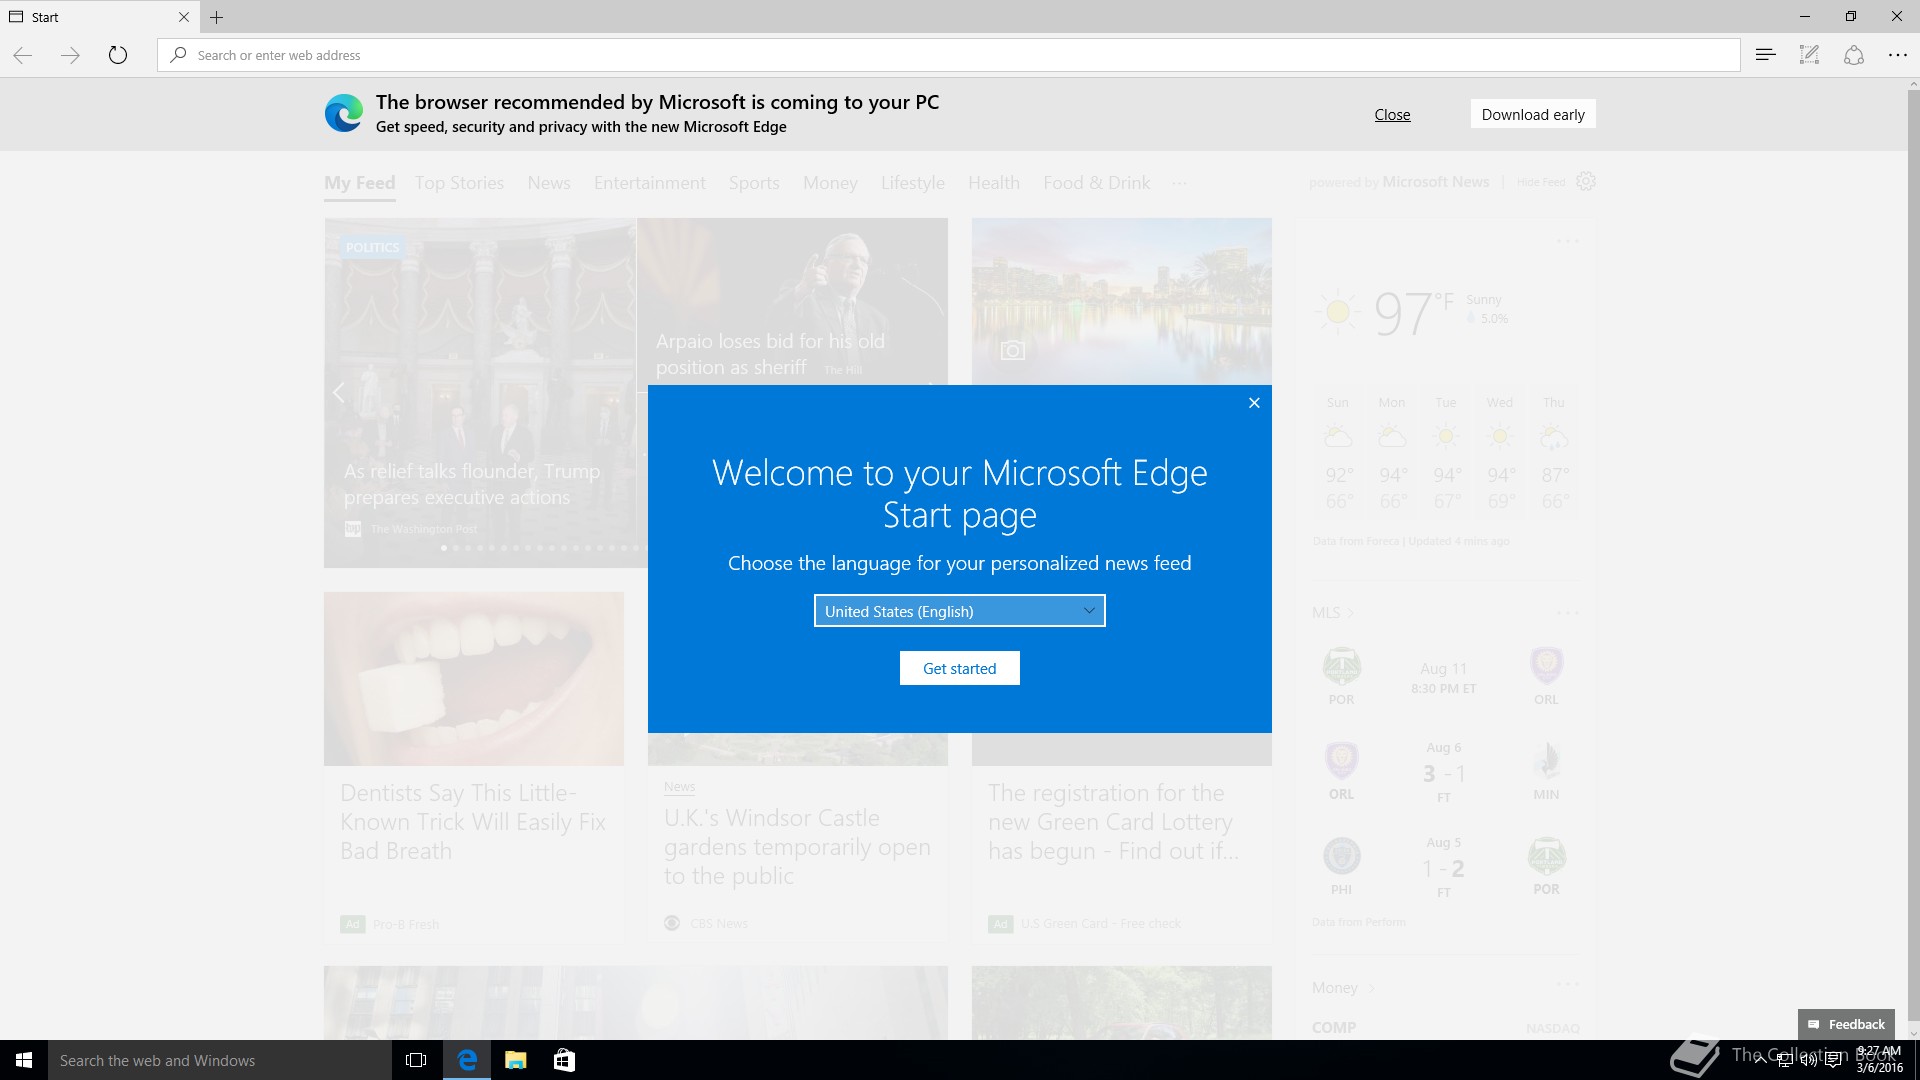Click the address bar search field
The width and height of the screenshot is (1920, 1080).
pyautogui.click(x=948, y=55)
